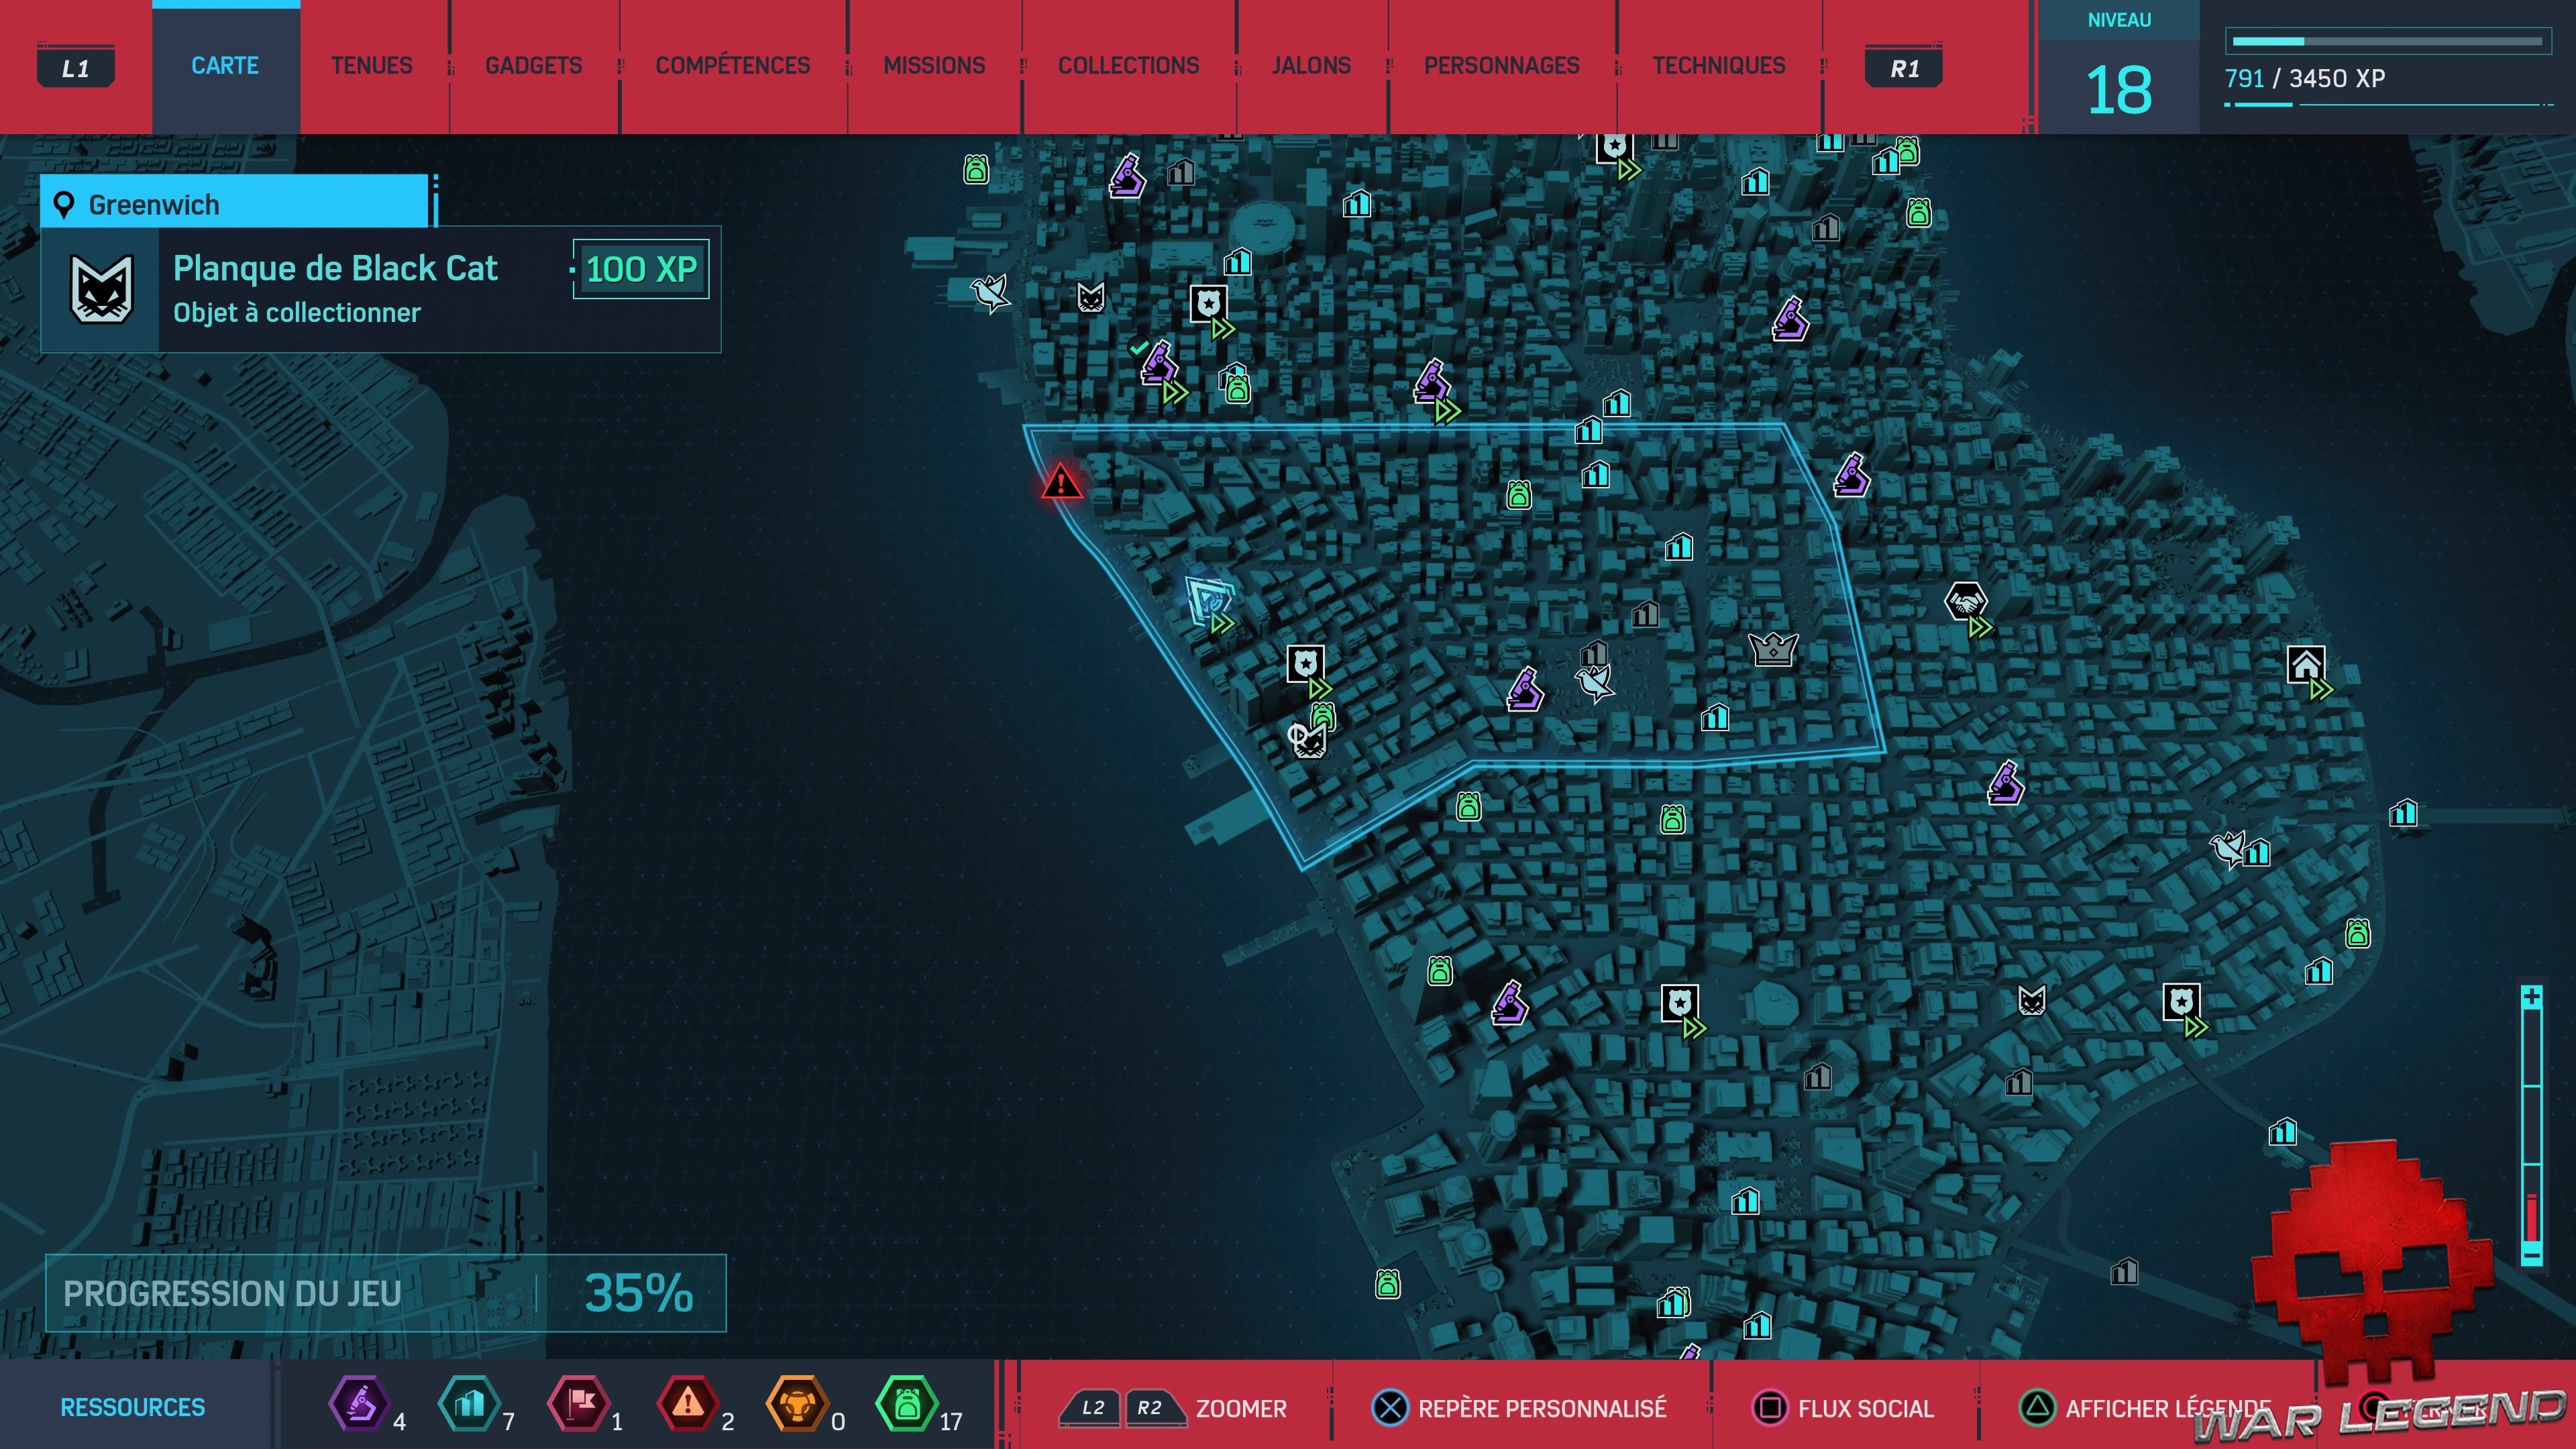Click the red warning triangle crime marker
Image resolution: width=2576 pixels, height=1449 pixels.
tap(1061, 483)
